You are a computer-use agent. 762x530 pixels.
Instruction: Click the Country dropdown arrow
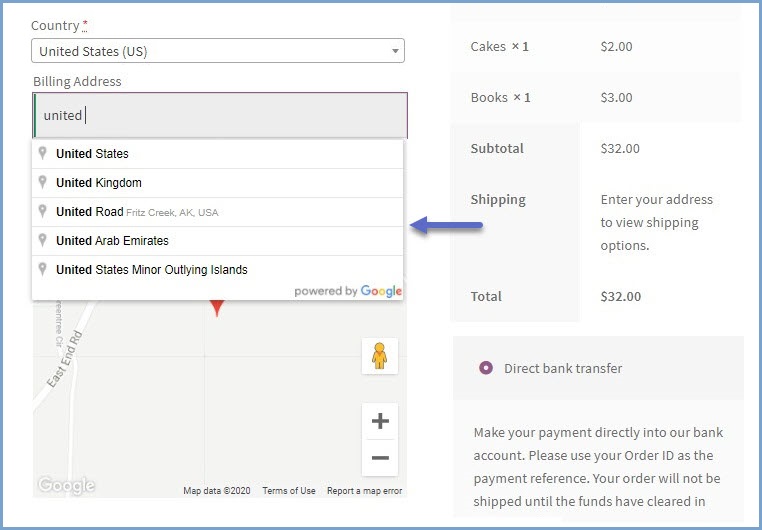pos(395,51)
